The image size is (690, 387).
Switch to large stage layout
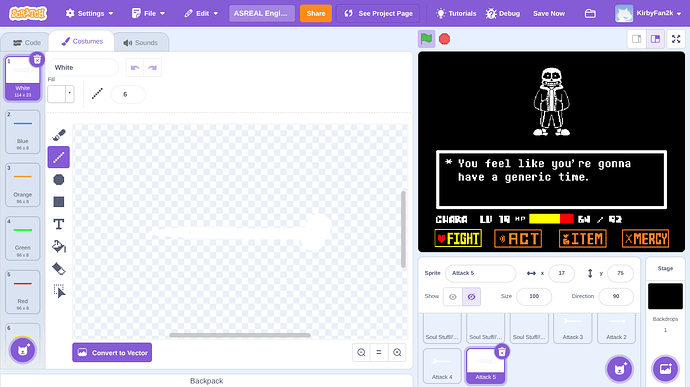(655, 39)
